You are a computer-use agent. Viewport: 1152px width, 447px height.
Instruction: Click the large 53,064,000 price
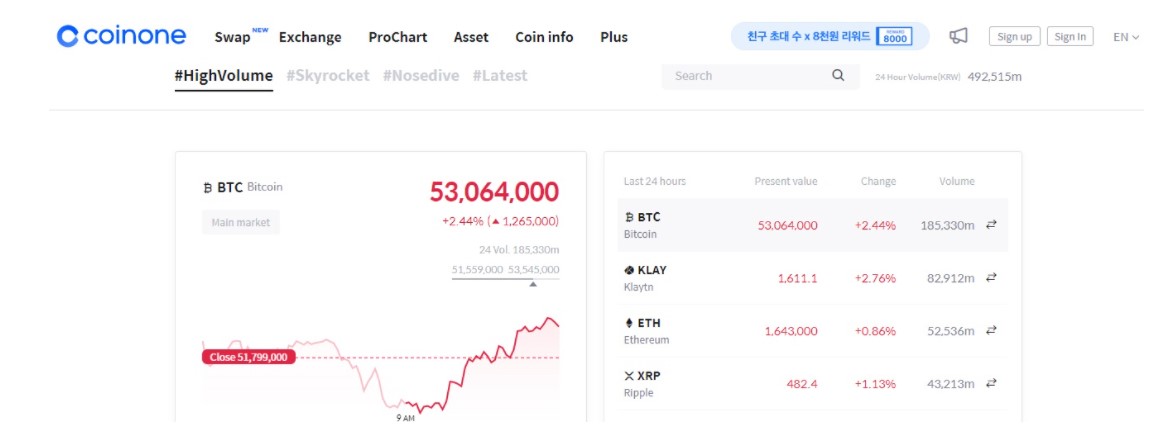(494, 192)
